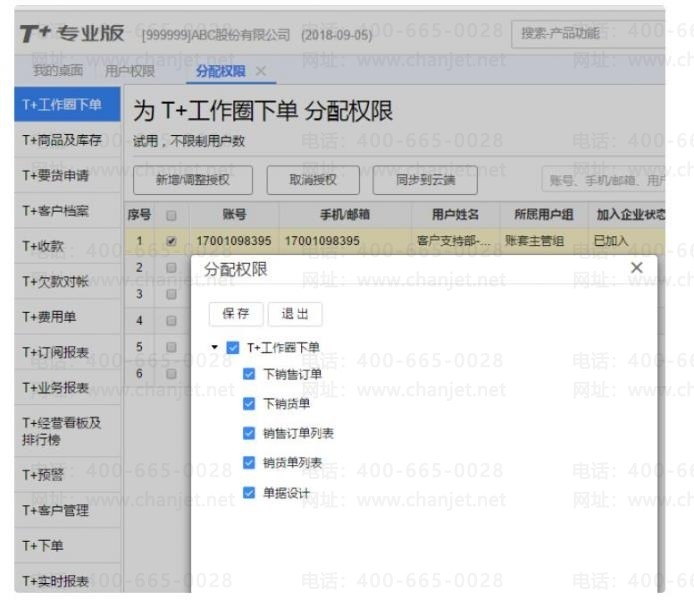Click the 搜索-产品功能 search field
This screenshot has width=694, height=600.
coord(588,34)
